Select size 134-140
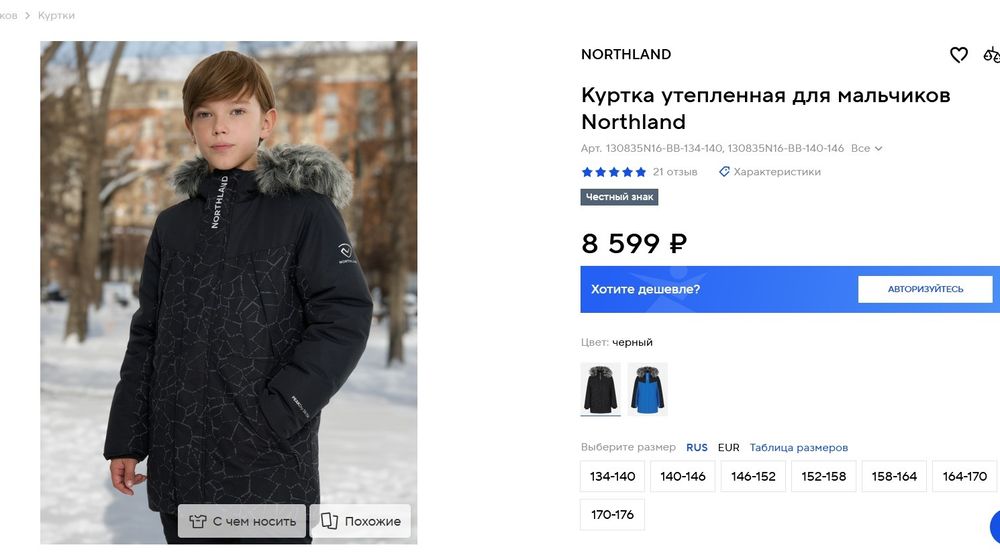Image resolution: width=1000 pixels, height=558 pixels. [613, 477]
